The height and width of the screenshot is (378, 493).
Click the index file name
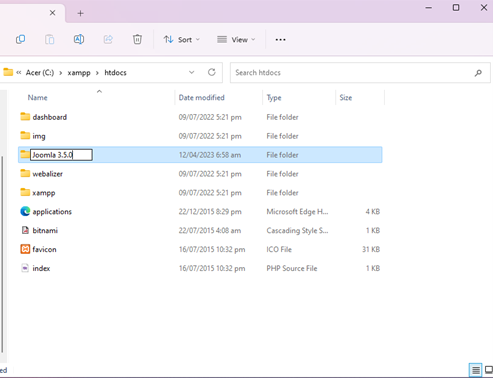coord(41,268)
